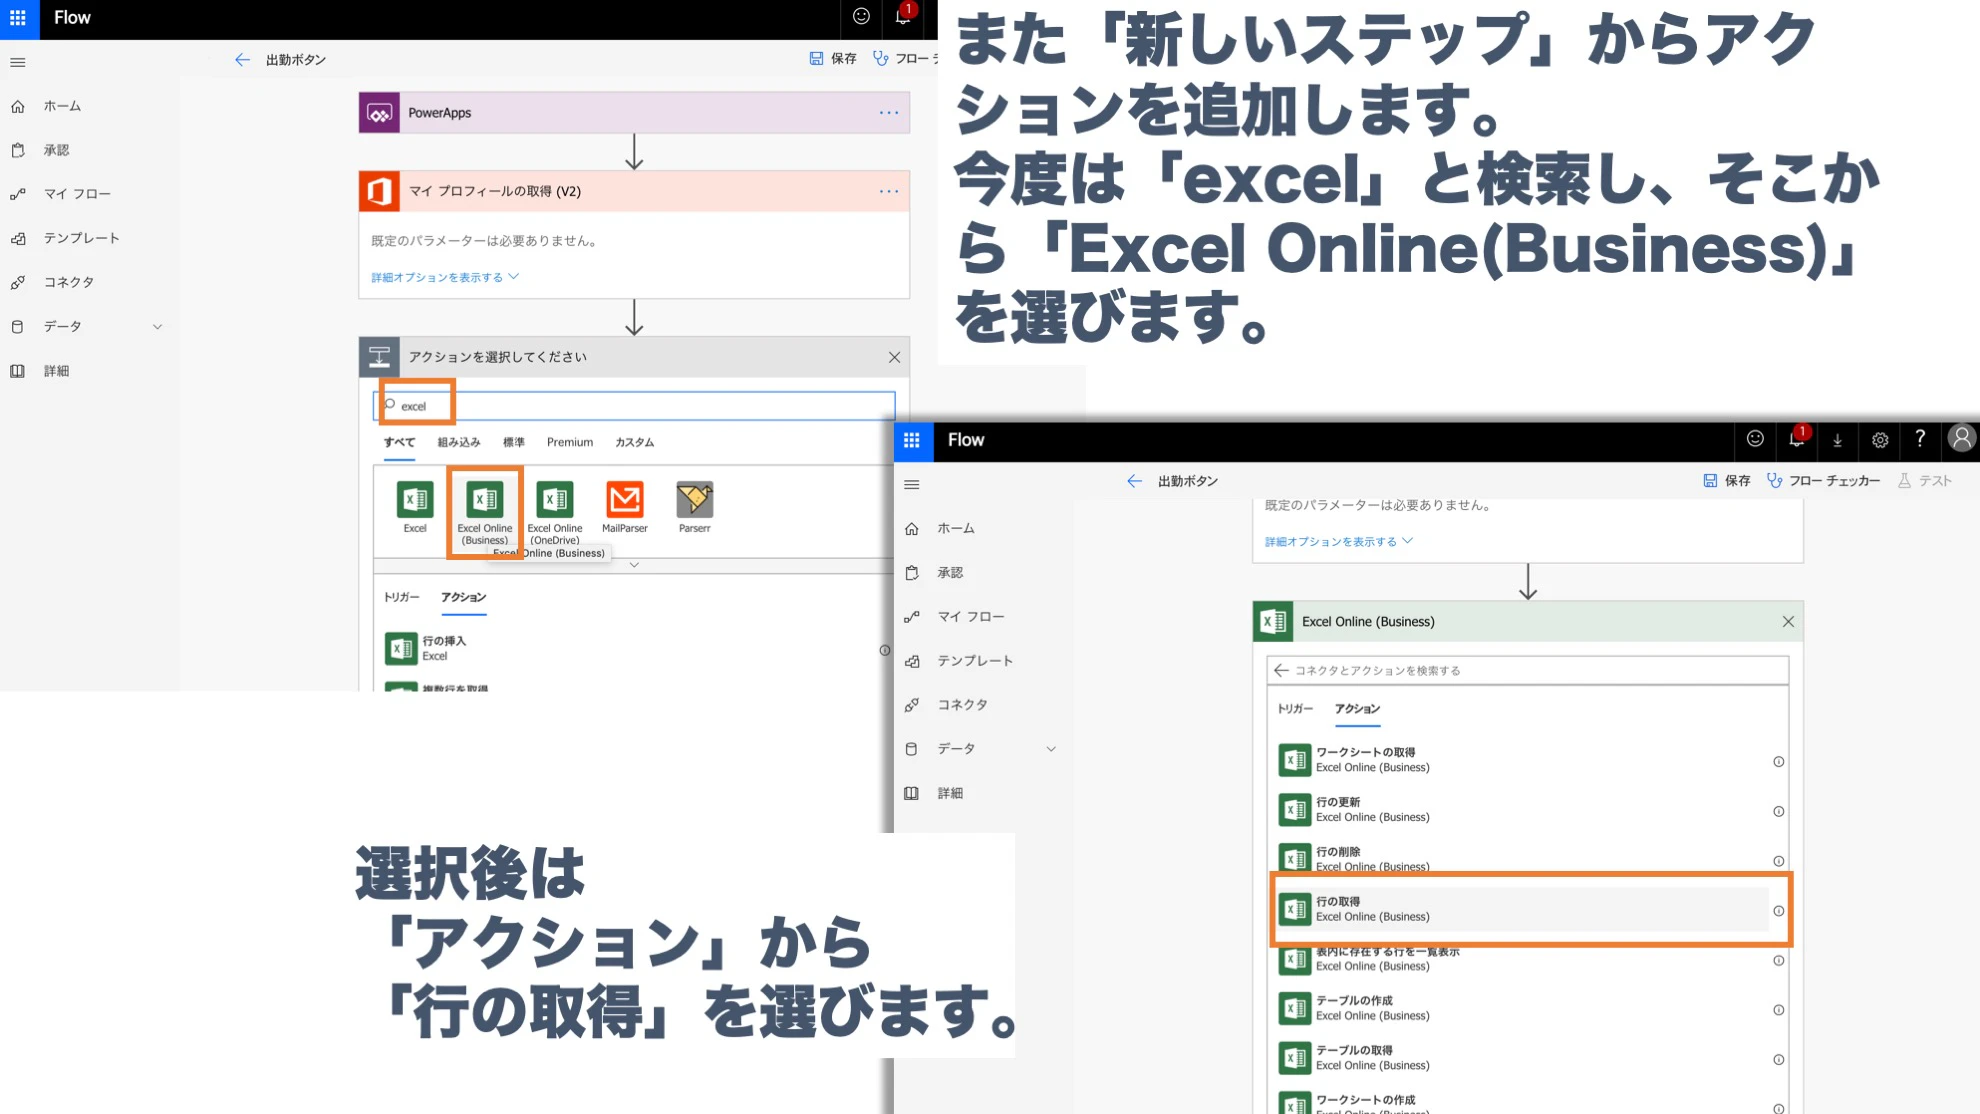This screenshot has width=1980, height=1114.
Task: Open フロー チェッカー in right window
Action: [x=1824, y=481]
